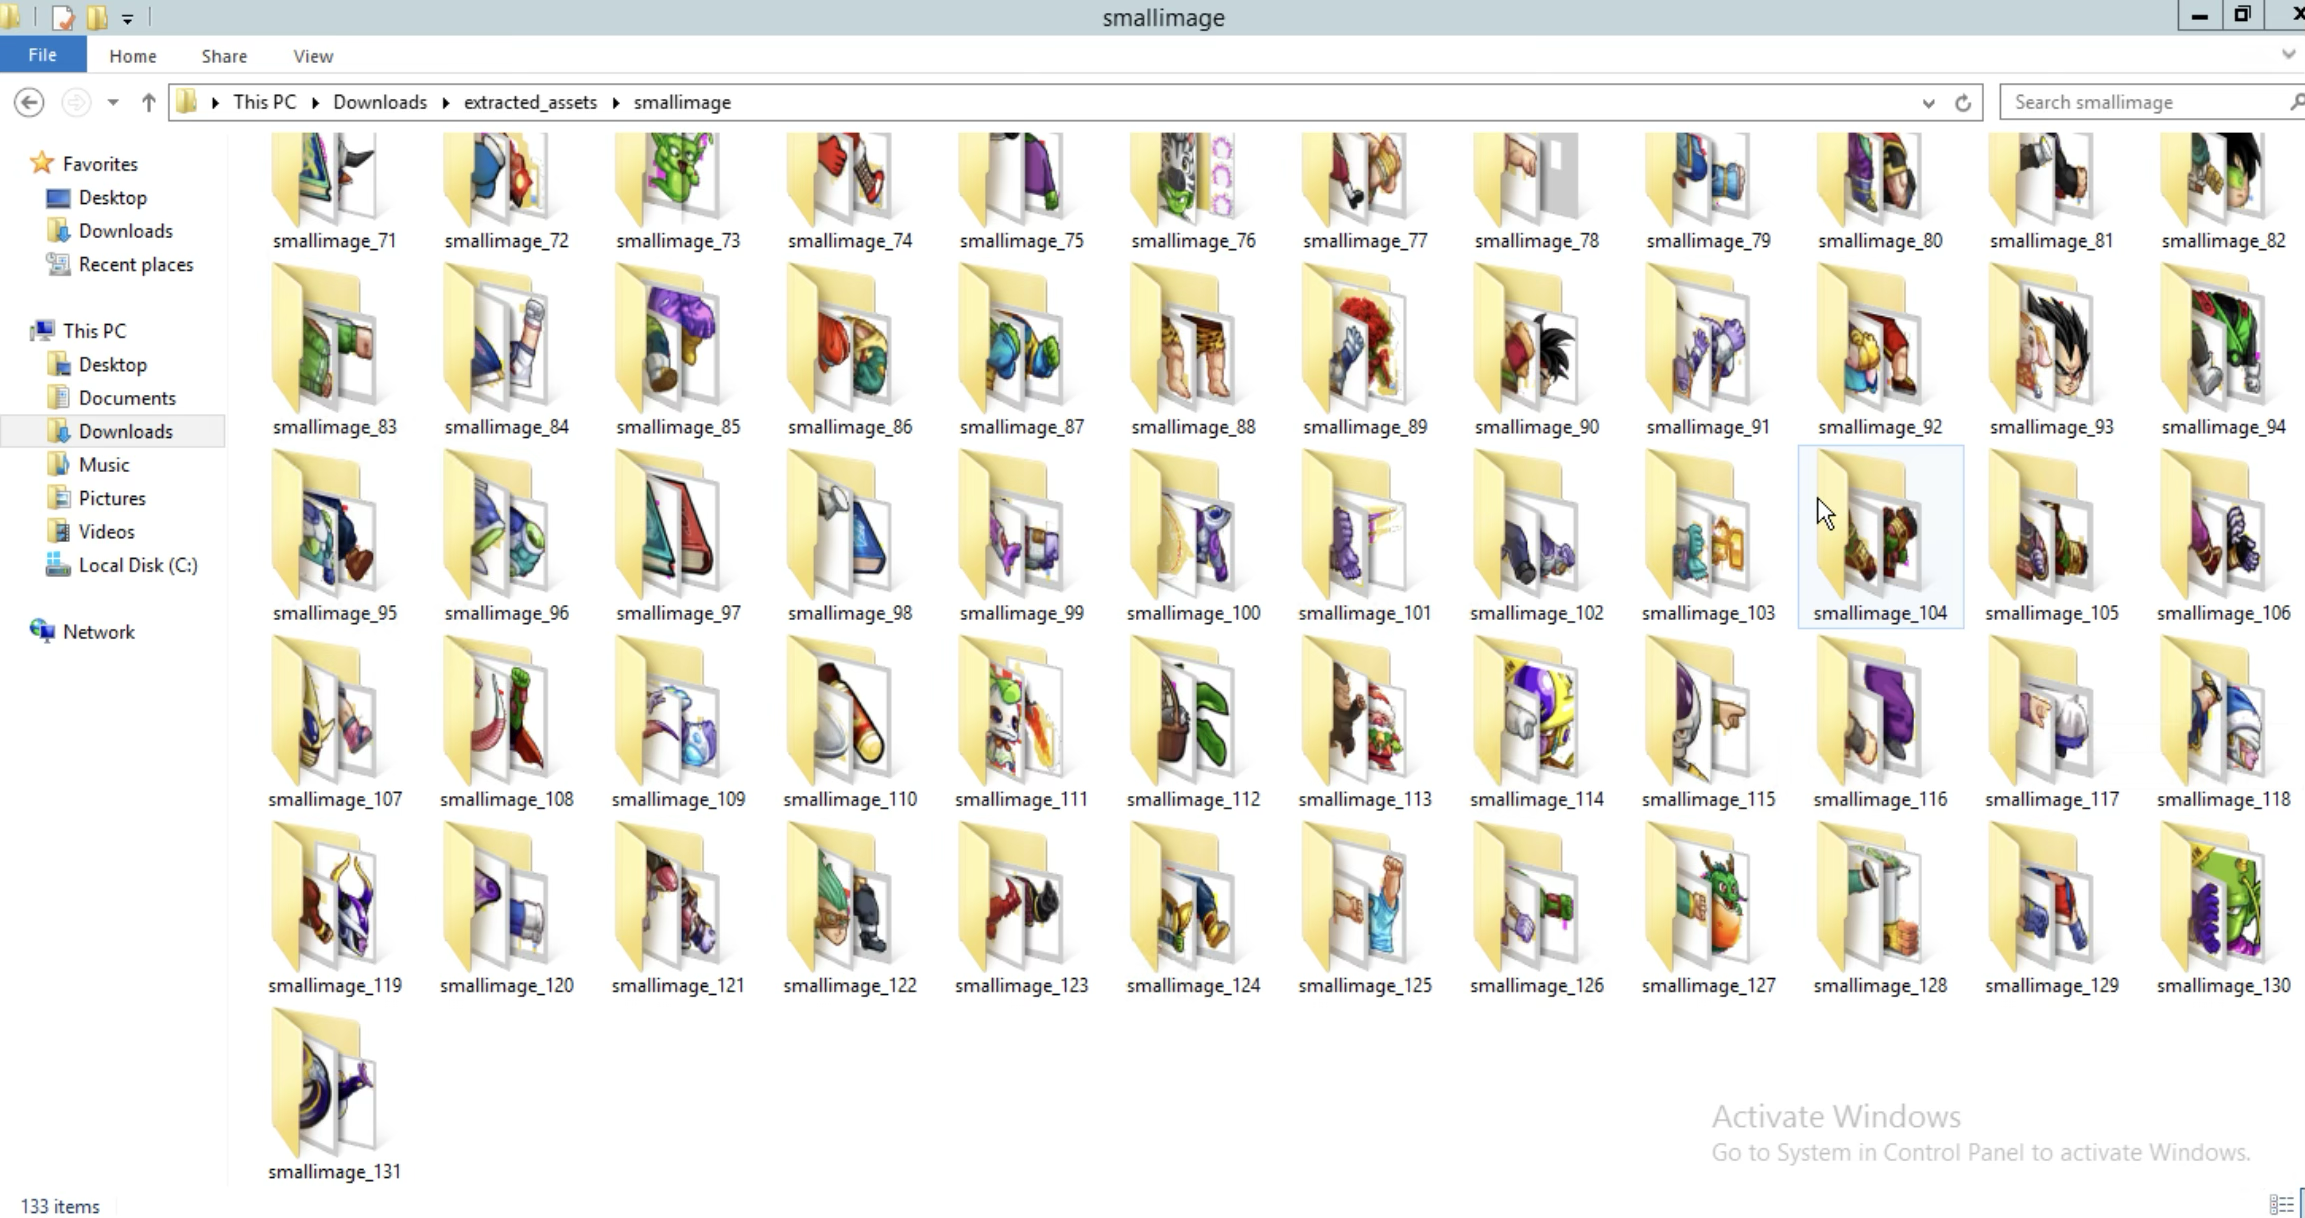
Task: Open Music in the navigation pane
Action: (x=104, y=465)
